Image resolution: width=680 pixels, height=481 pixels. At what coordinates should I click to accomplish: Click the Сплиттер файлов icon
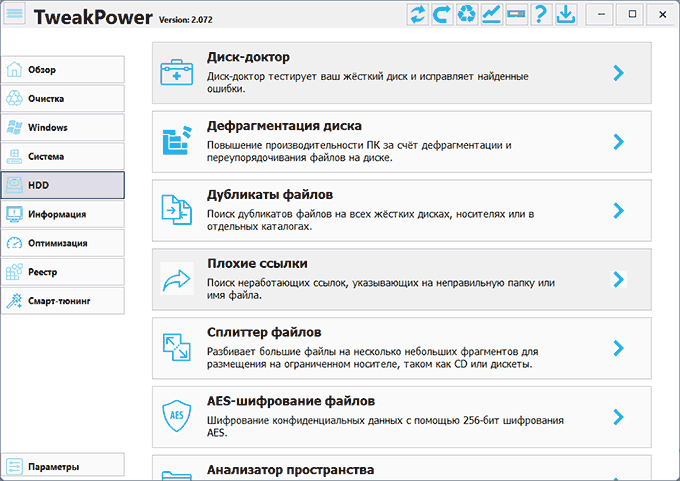177,347
